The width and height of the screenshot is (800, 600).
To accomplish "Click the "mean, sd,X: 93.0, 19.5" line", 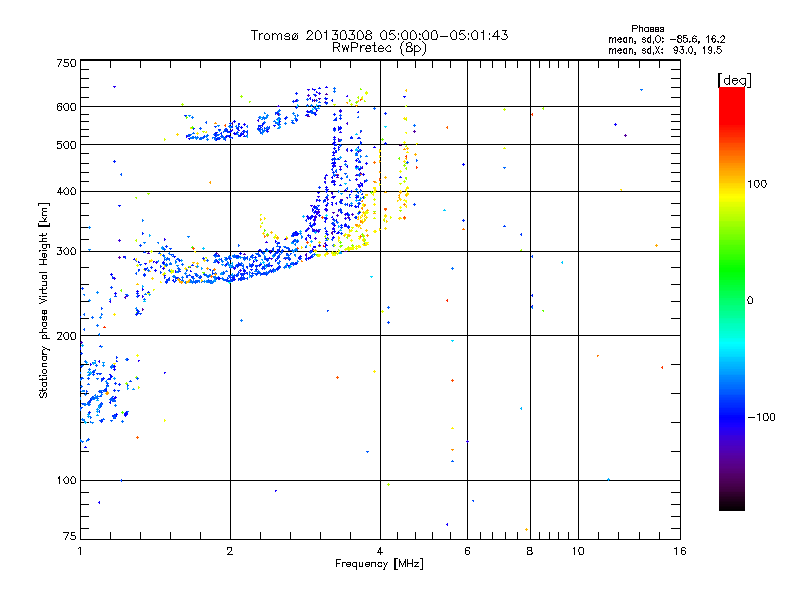I will point(665,50).
